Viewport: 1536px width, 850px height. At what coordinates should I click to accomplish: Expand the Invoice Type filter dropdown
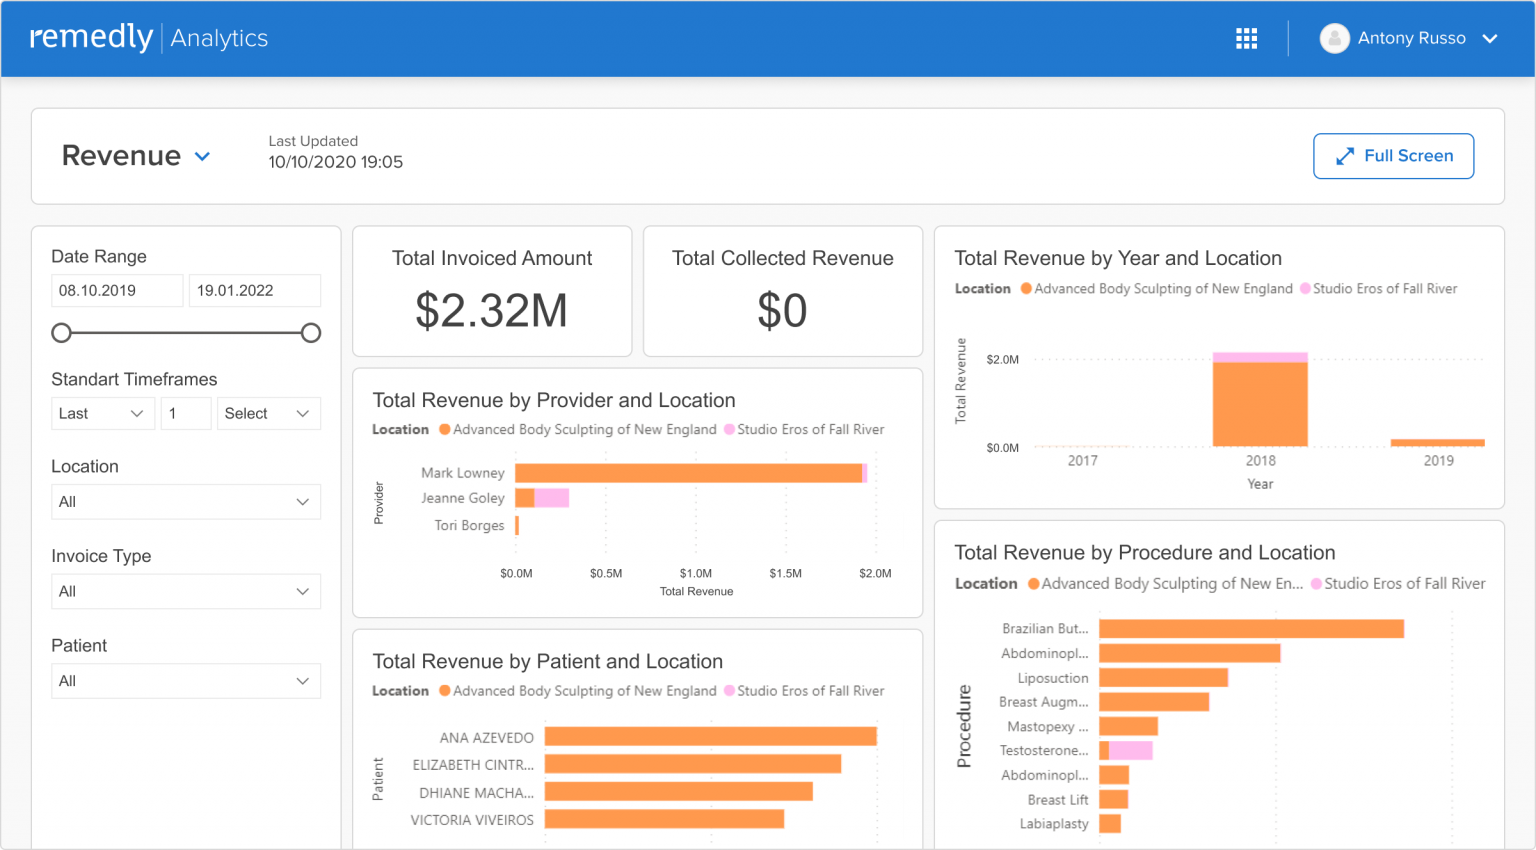tap(186, 592)
